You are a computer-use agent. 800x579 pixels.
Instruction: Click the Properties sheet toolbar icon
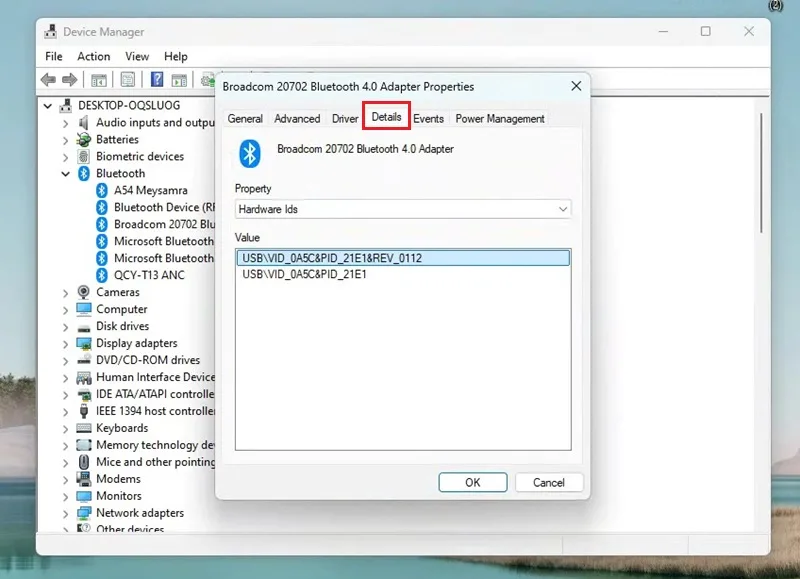click(x=128, y=80)
